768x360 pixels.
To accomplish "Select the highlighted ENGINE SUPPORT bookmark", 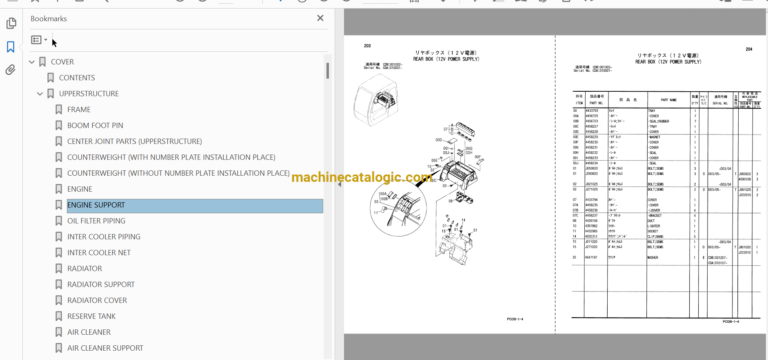I will coord(194,205).
